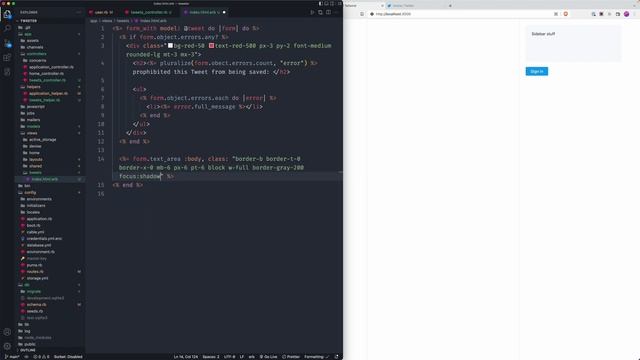This screenshot has height=360, width=640.
Task: Open the Explorer view in activity bar
Action: tap(7, 14)
